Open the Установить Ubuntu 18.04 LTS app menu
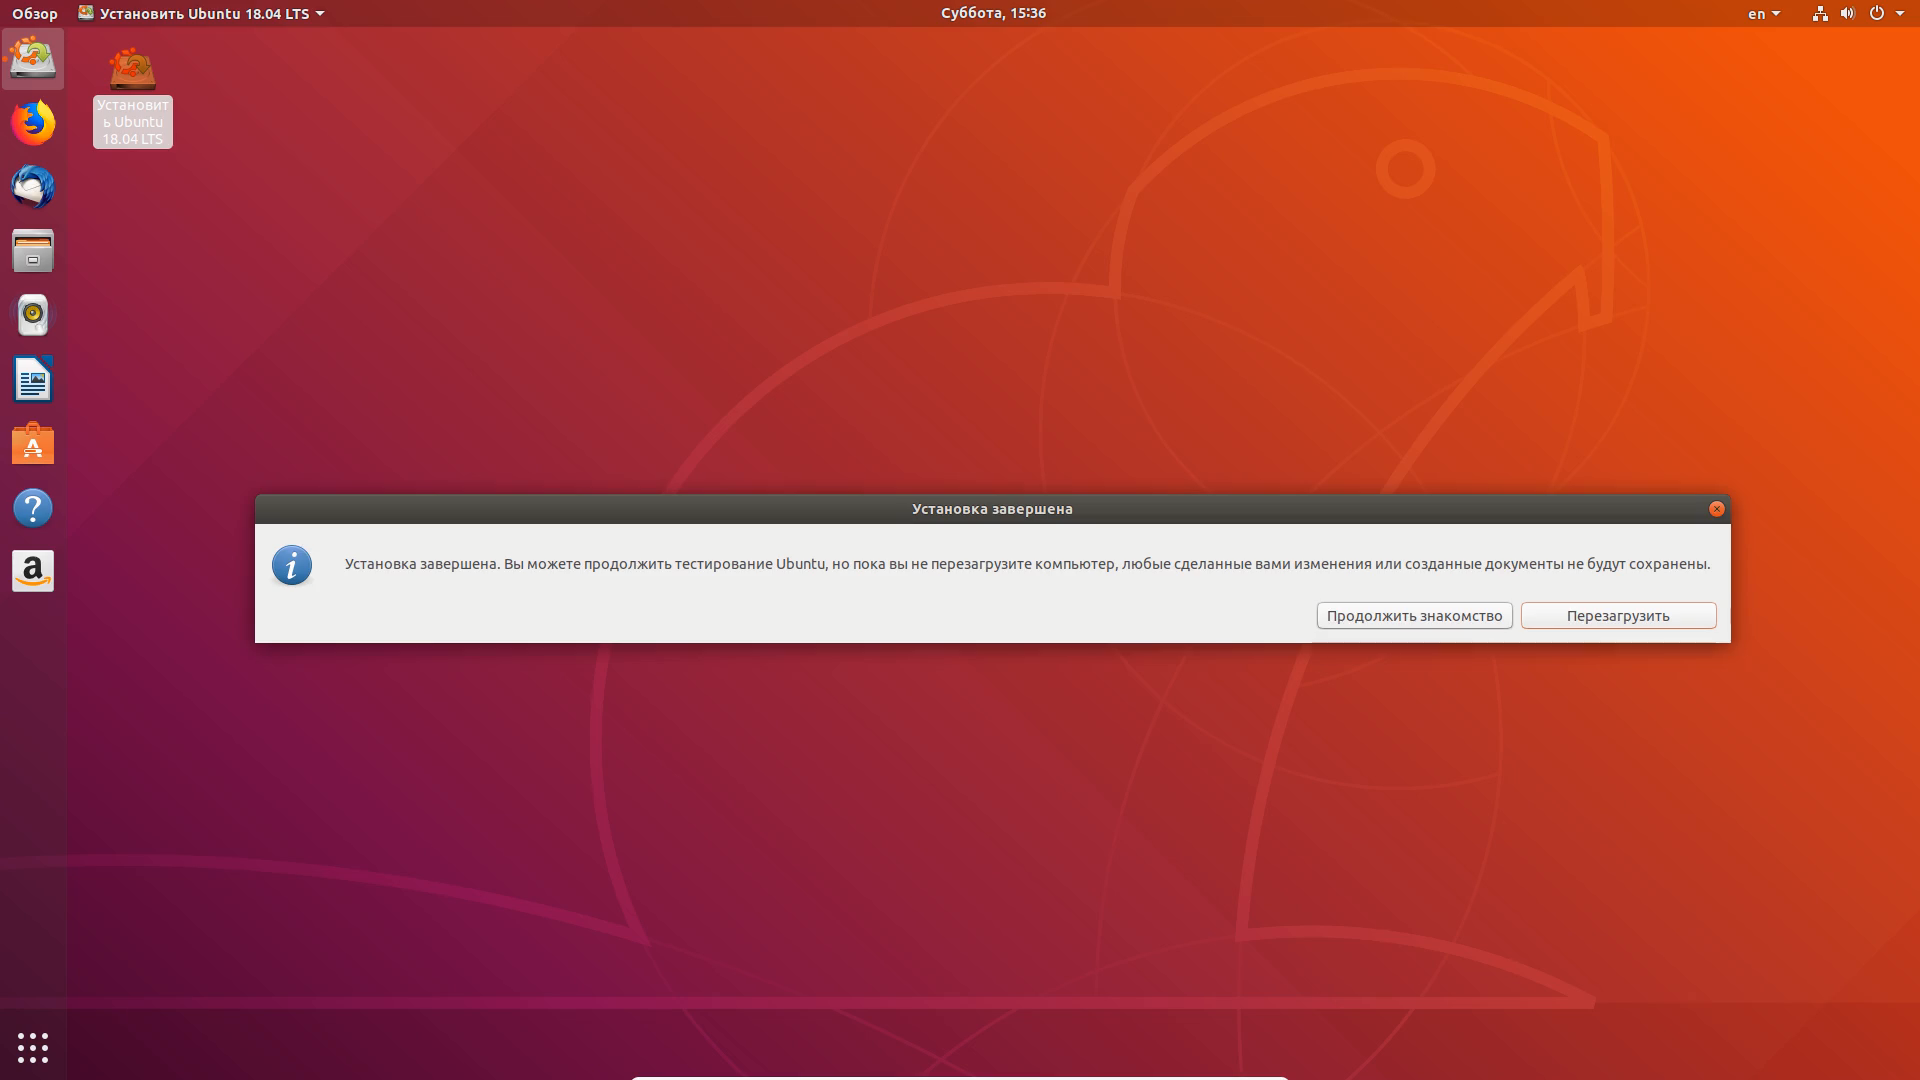The height and width of the screenshot is (1080, 1920). coord(201,13)
